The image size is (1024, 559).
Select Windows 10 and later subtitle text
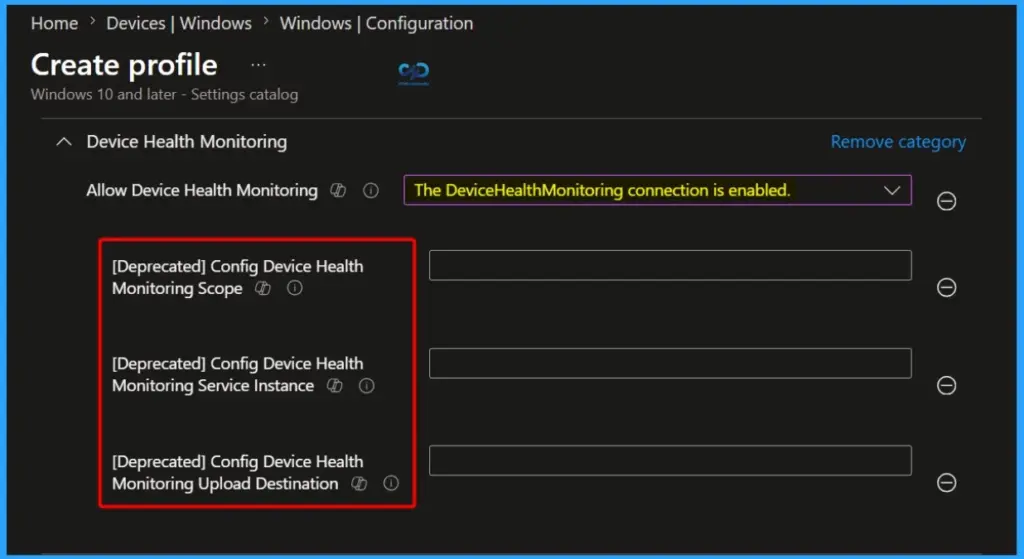pos(165,95)
